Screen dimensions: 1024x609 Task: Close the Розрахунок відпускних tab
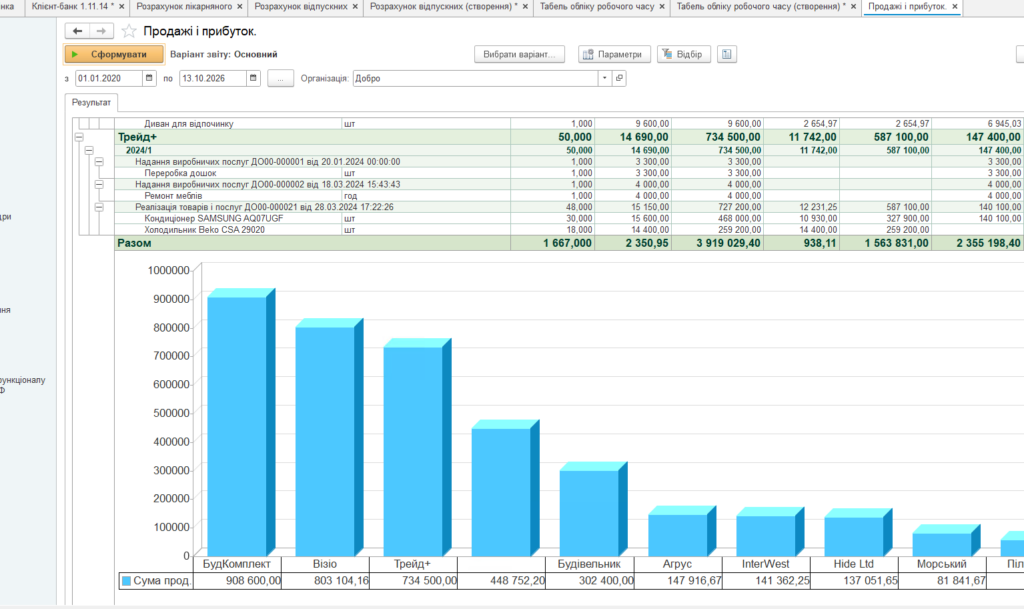pos(355,7)
